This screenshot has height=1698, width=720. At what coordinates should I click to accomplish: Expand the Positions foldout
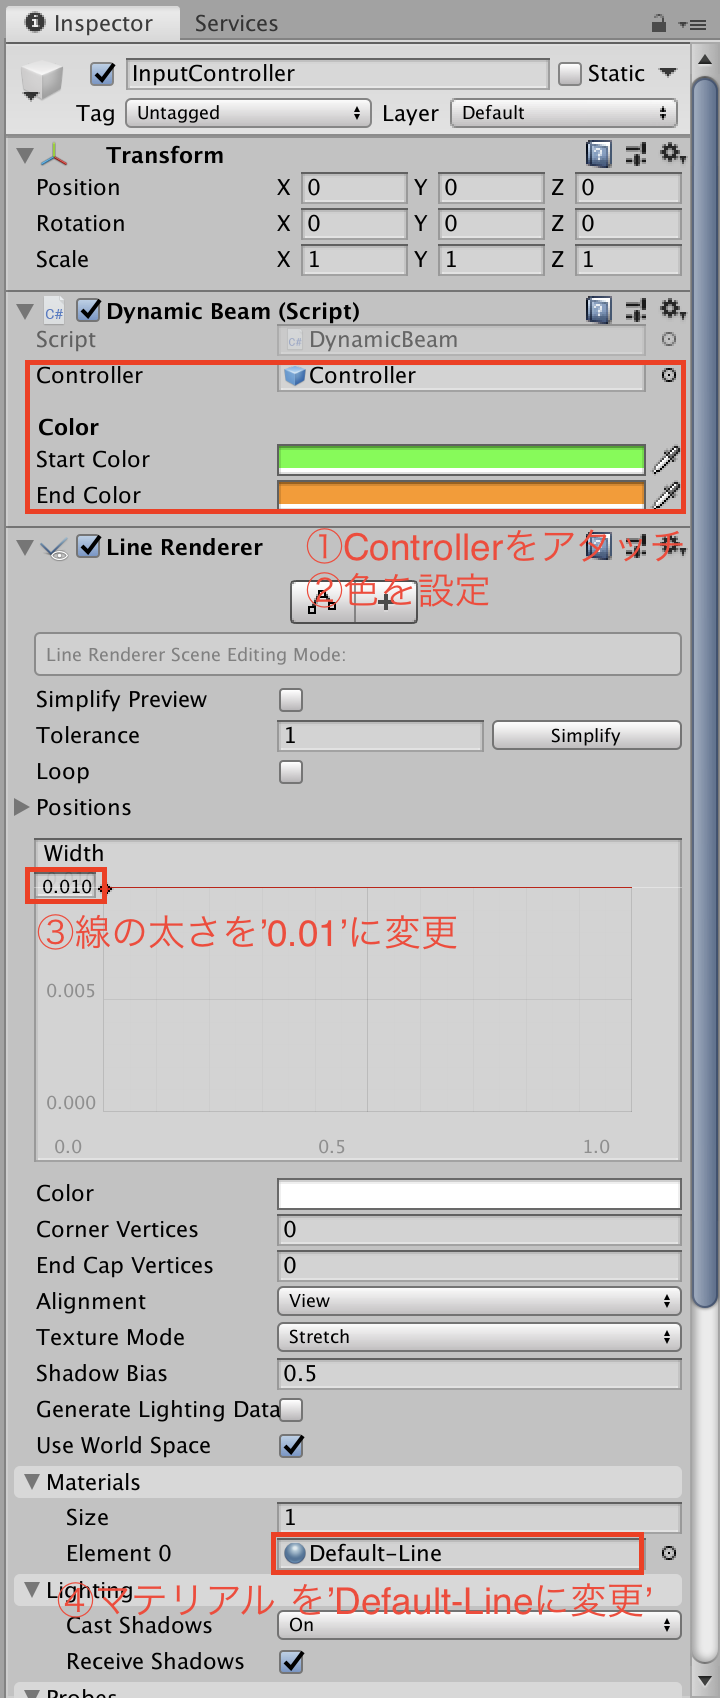[x=22, y=807]
